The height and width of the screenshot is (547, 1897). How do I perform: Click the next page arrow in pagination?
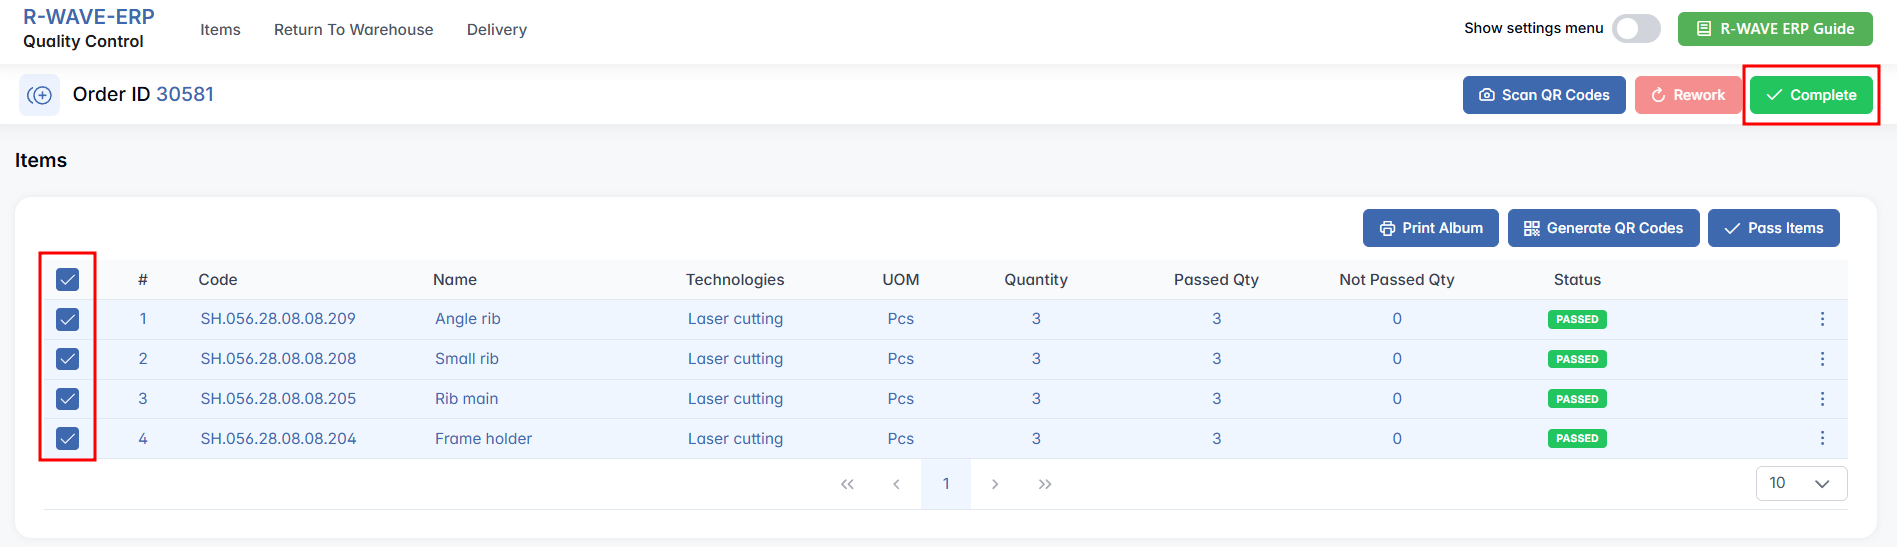995,484
